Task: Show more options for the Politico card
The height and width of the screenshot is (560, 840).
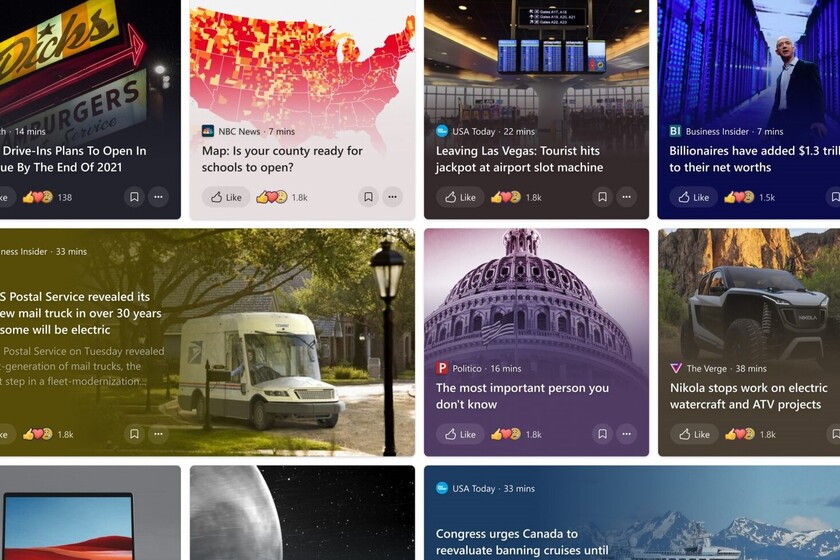Action: click(626, 434)
